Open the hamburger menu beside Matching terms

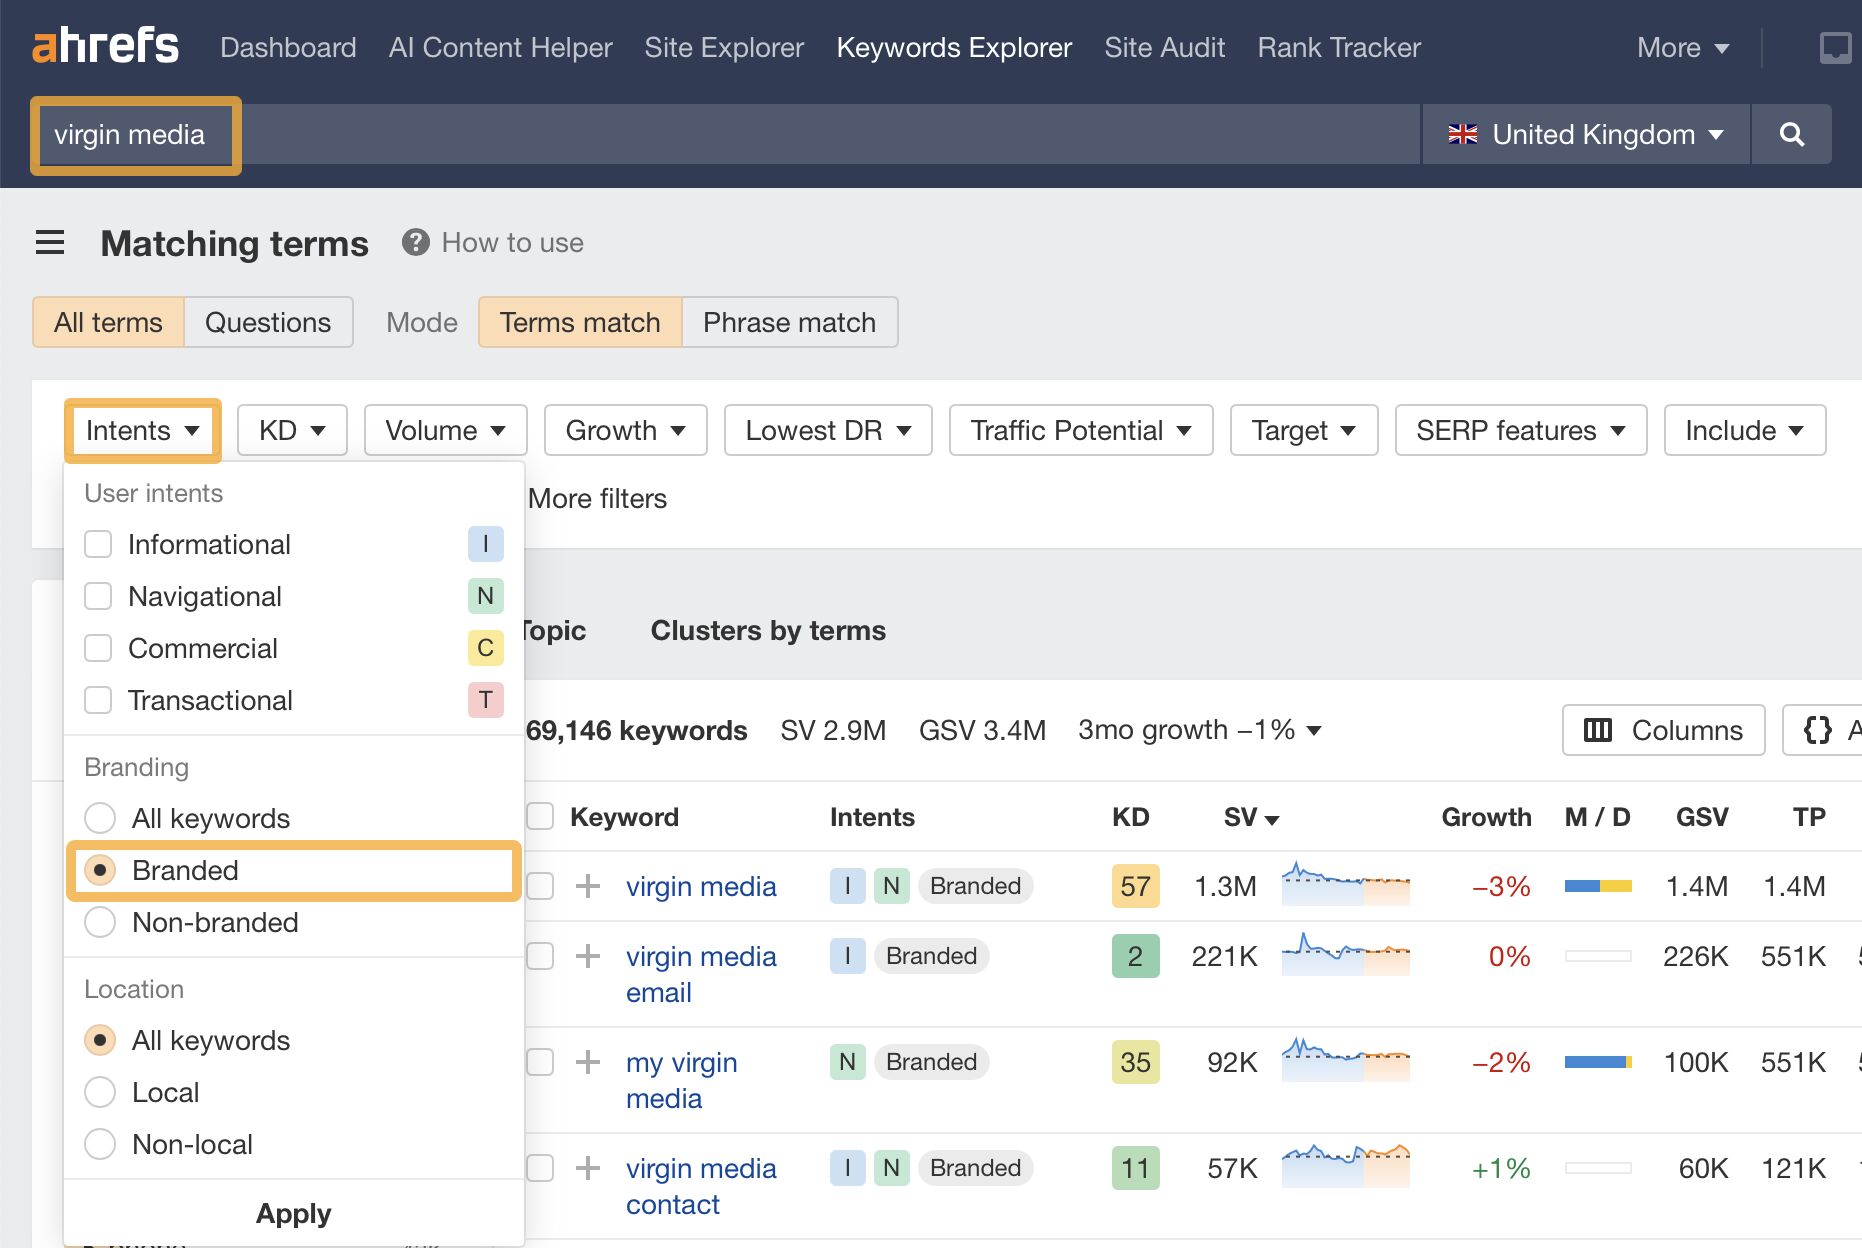pyautogui.click(x=50, y=243)
